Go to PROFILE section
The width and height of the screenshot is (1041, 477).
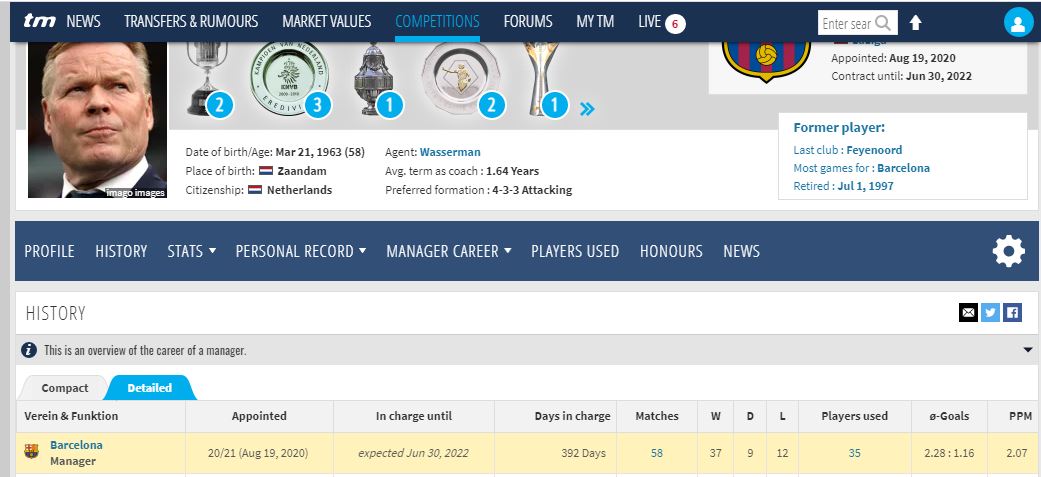[x=49, y=251]
